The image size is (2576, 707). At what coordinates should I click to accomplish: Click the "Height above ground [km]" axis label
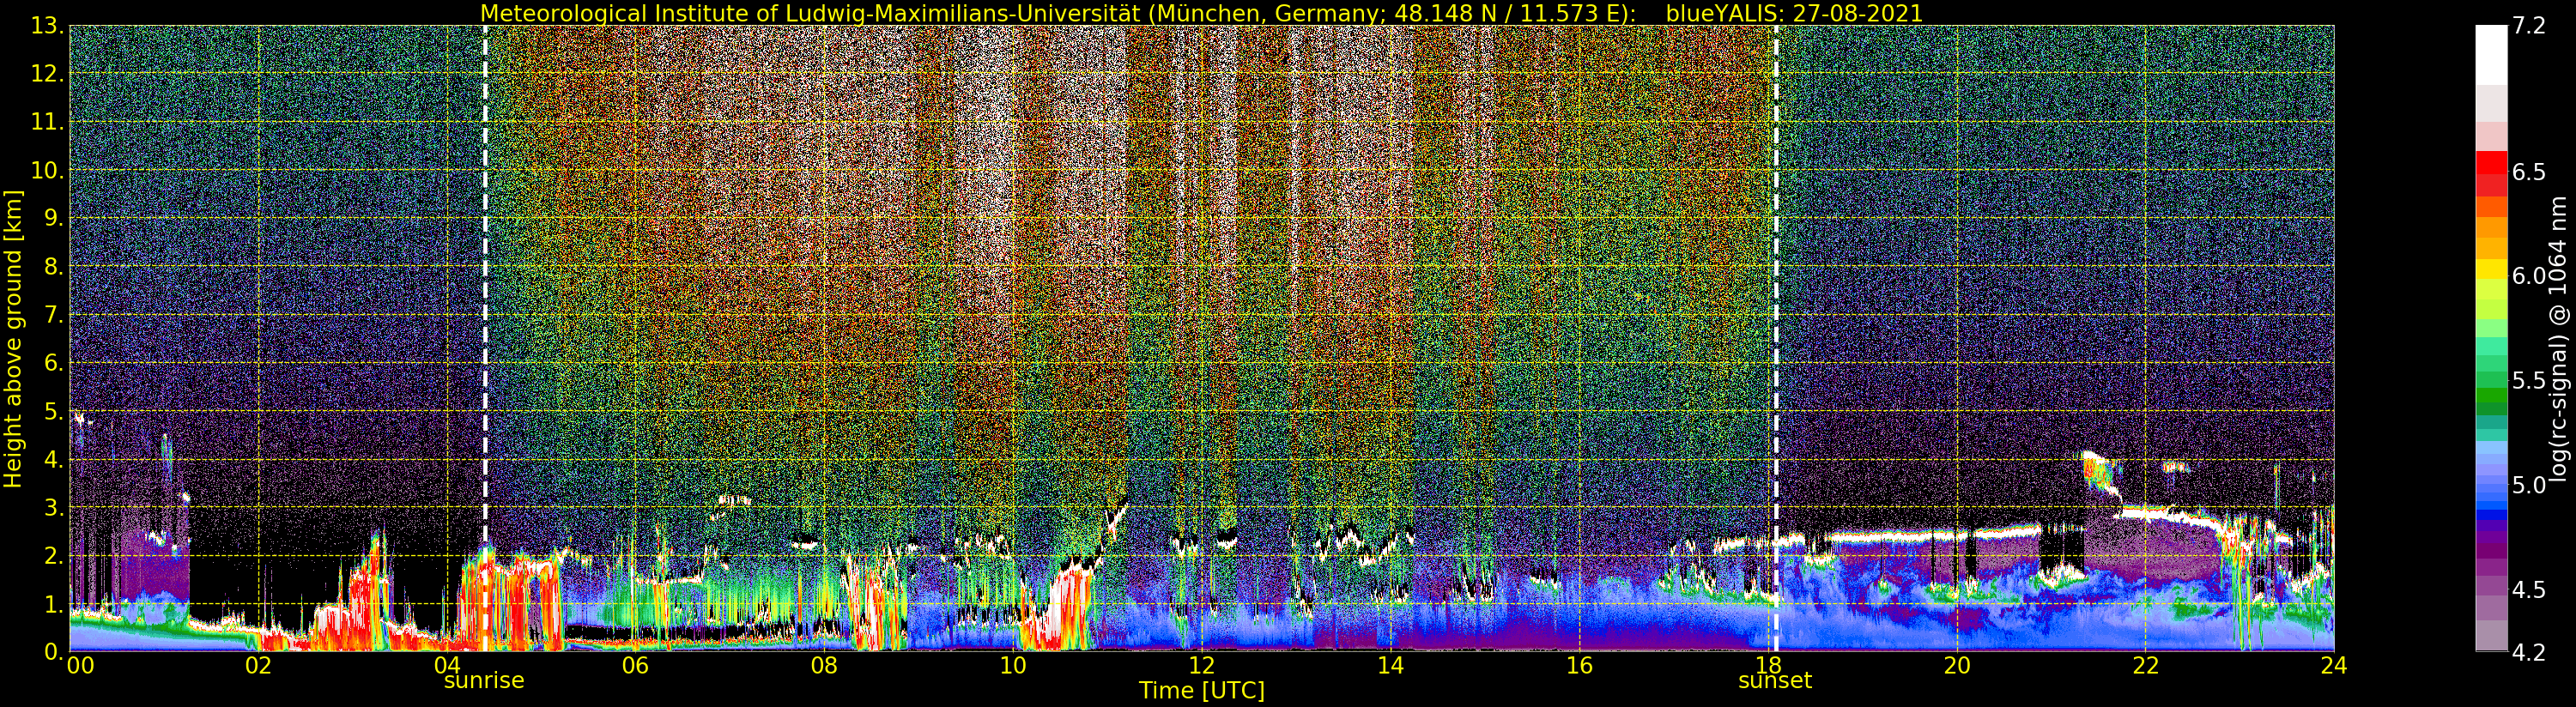(13, 338)
